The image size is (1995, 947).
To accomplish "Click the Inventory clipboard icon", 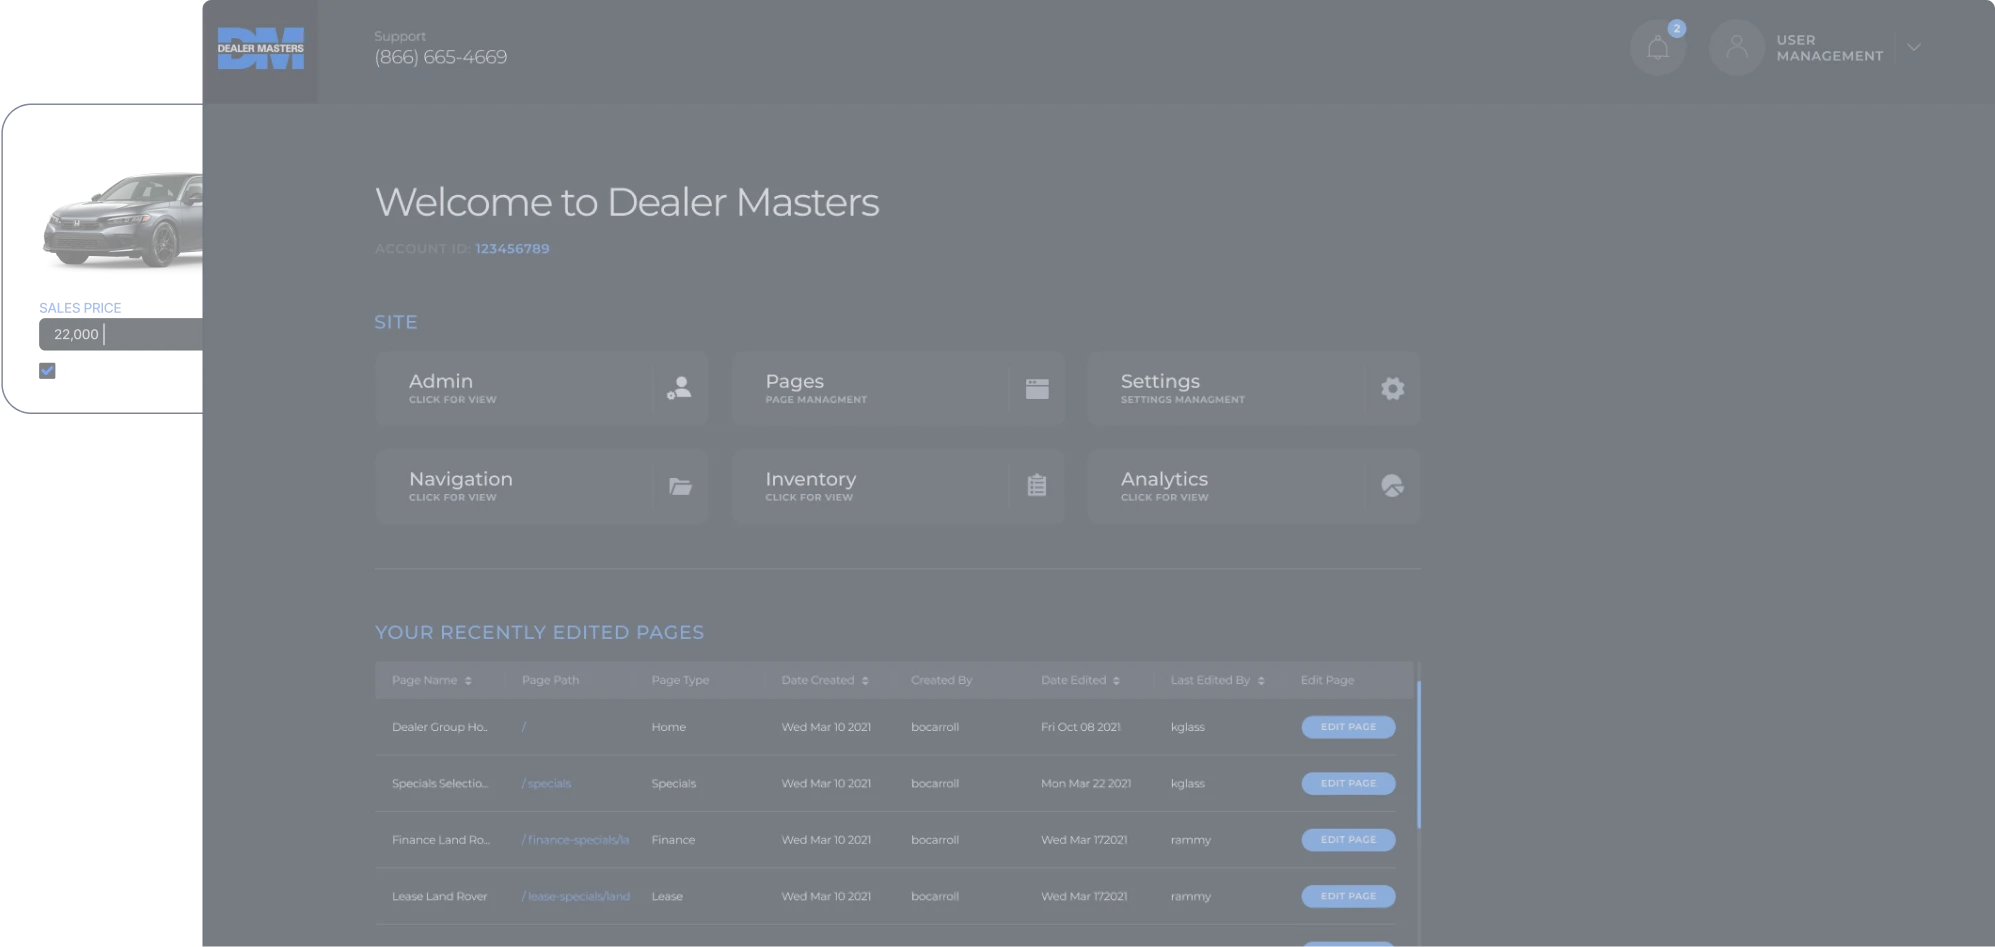I will tap(1037, 486).
